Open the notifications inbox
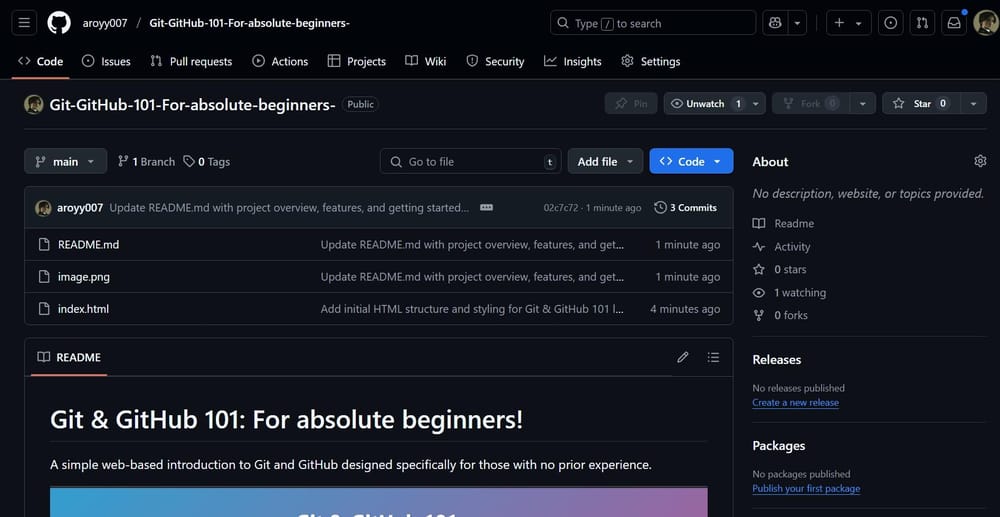Image resolution: width=1000 pixels, height=517 pixels. point(954,23)
